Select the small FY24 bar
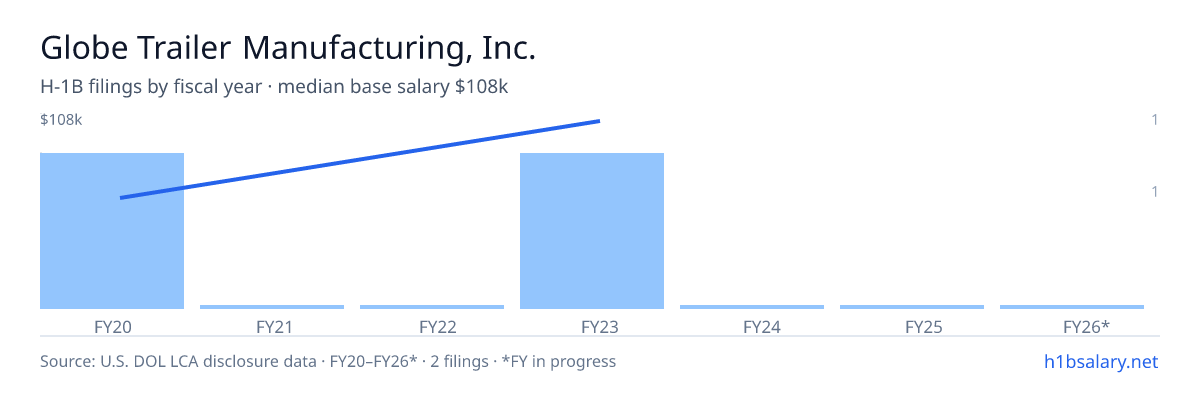This screenshot has width=1200, height=400. click(x=752, y=307)
